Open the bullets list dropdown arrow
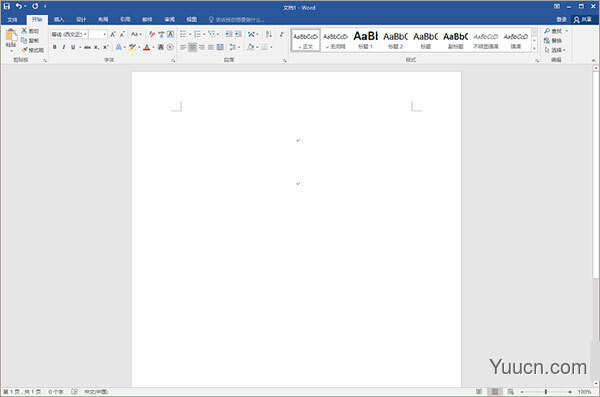 coord(190,34)
